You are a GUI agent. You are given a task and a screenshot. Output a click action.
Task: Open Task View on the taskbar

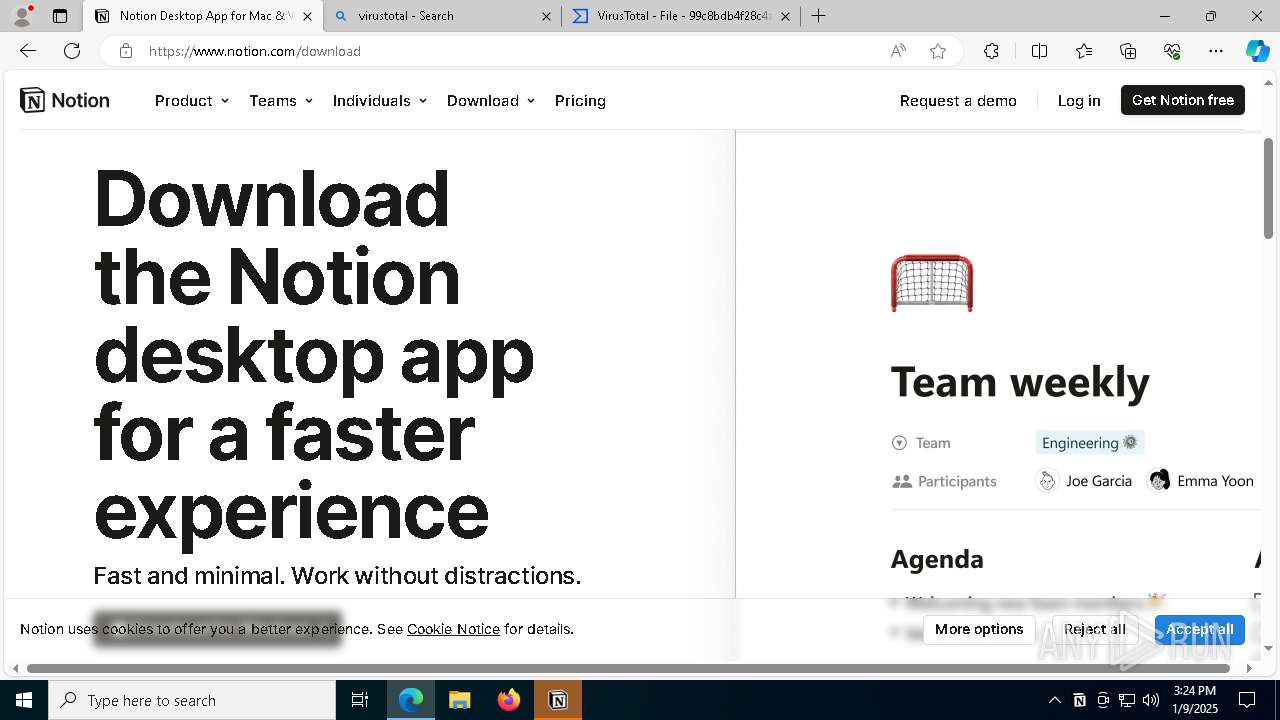point(360,700)
